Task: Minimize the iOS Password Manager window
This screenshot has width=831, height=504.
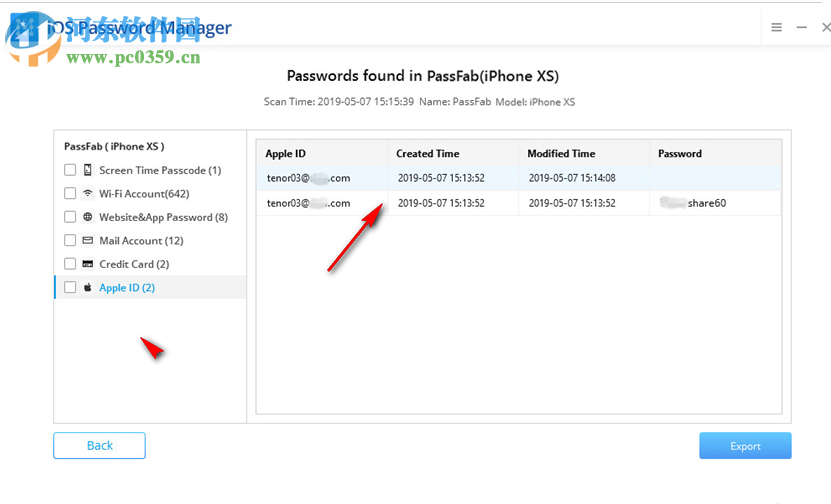Action: pos(802,27)
